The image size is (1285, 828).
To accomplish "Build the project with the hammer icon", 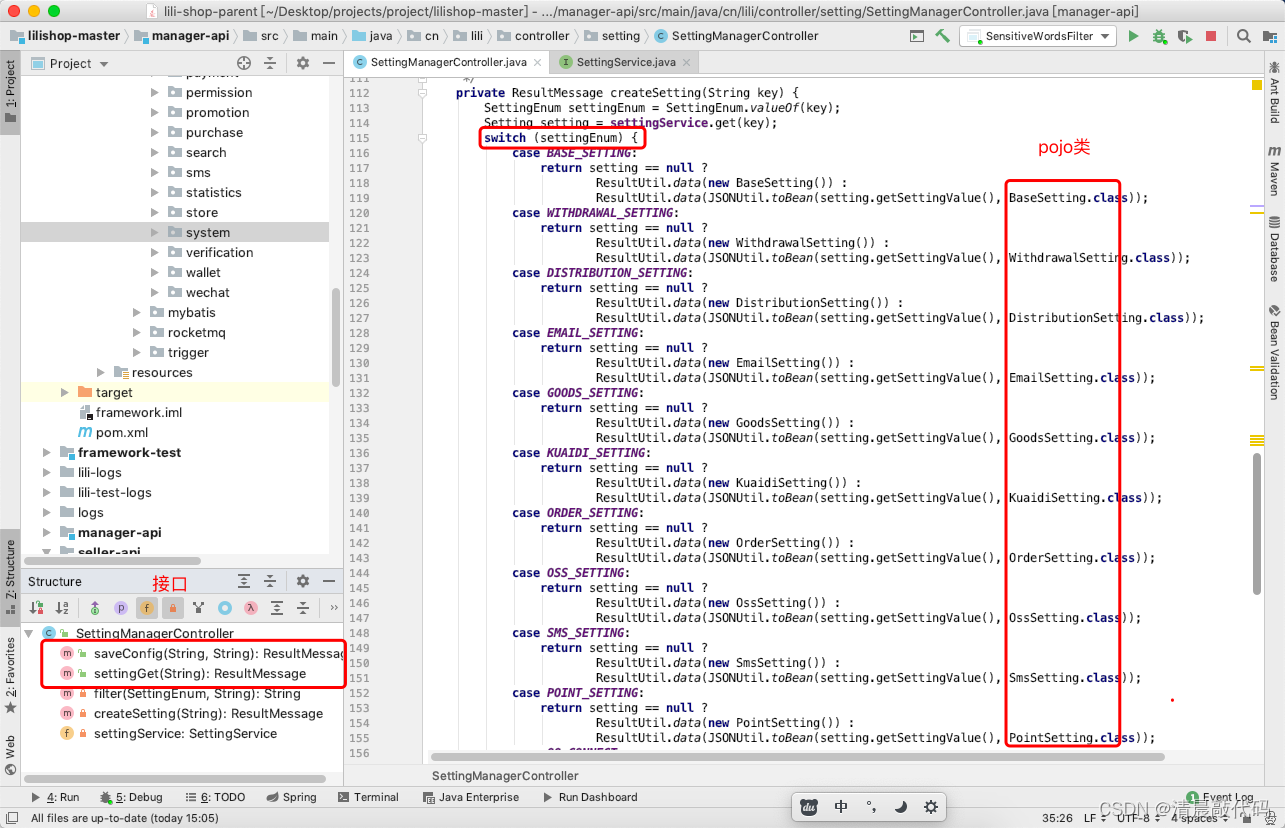I will point(942,36).
